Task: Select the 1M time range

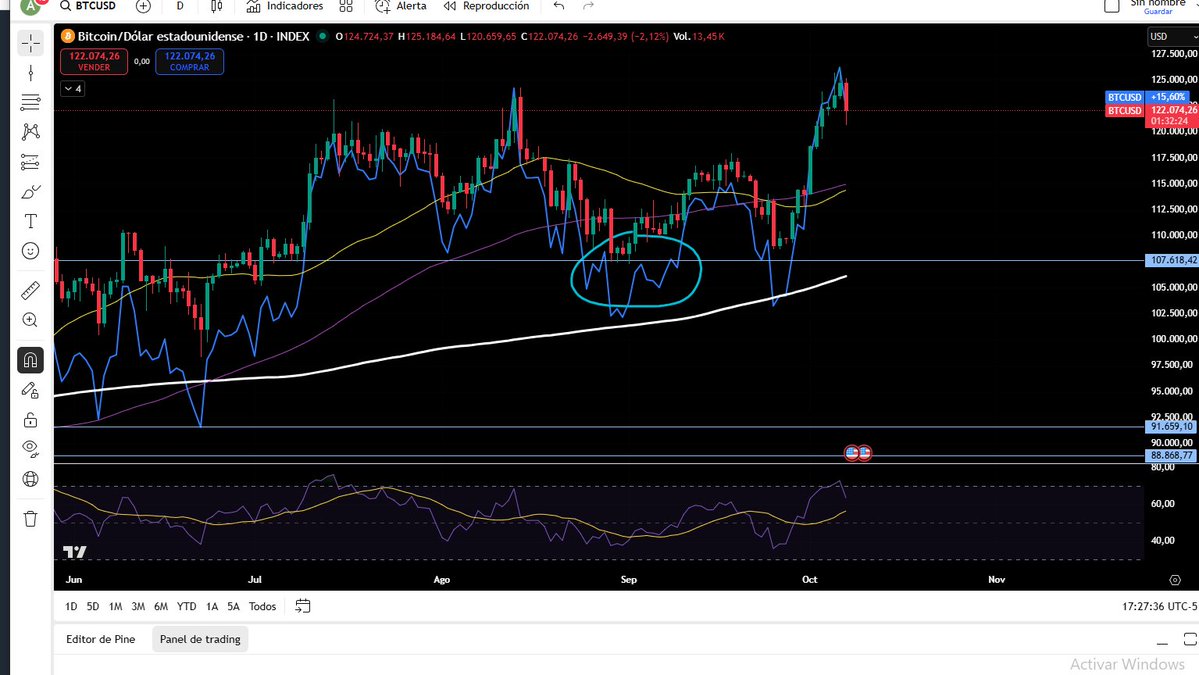Action: pyautogui.click(x=115, y=606)
